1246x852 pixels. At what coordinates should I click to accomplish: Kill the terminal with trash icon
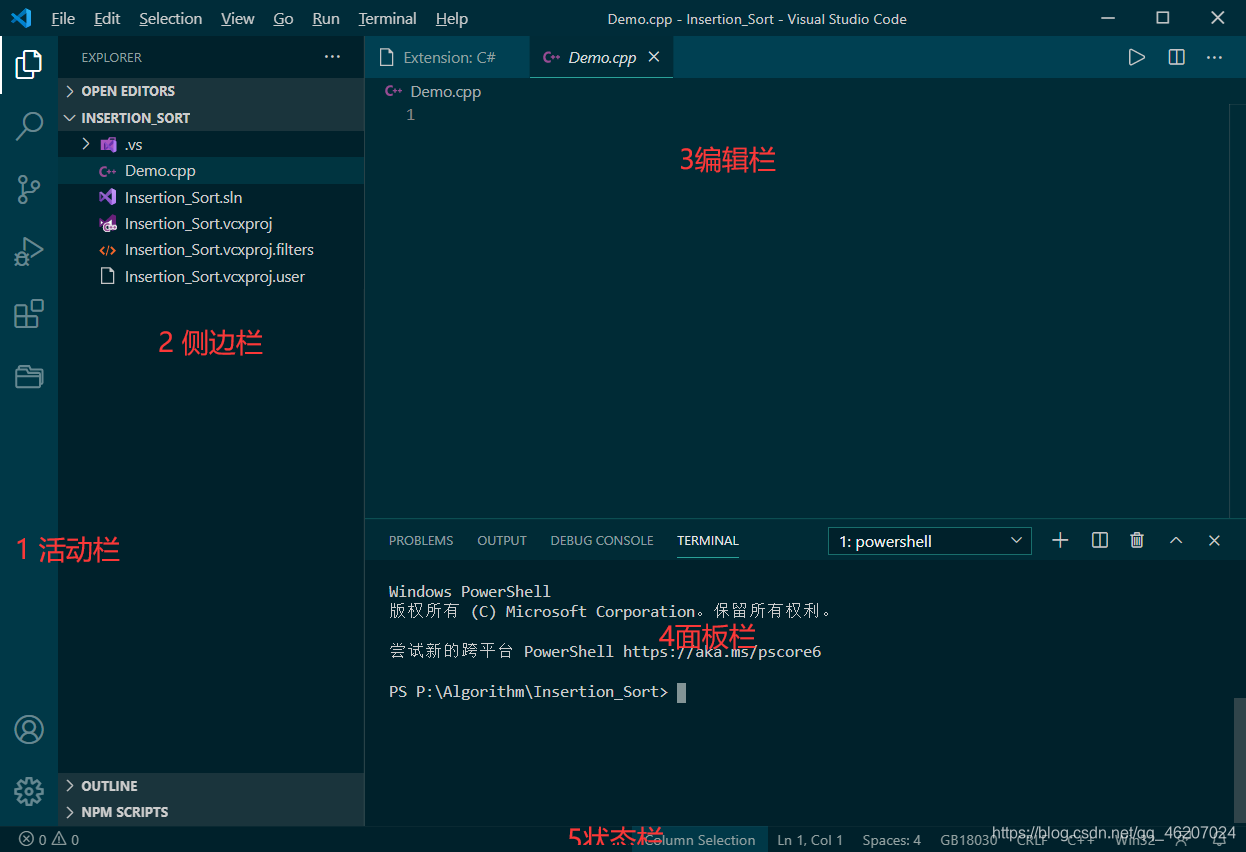1137,540
